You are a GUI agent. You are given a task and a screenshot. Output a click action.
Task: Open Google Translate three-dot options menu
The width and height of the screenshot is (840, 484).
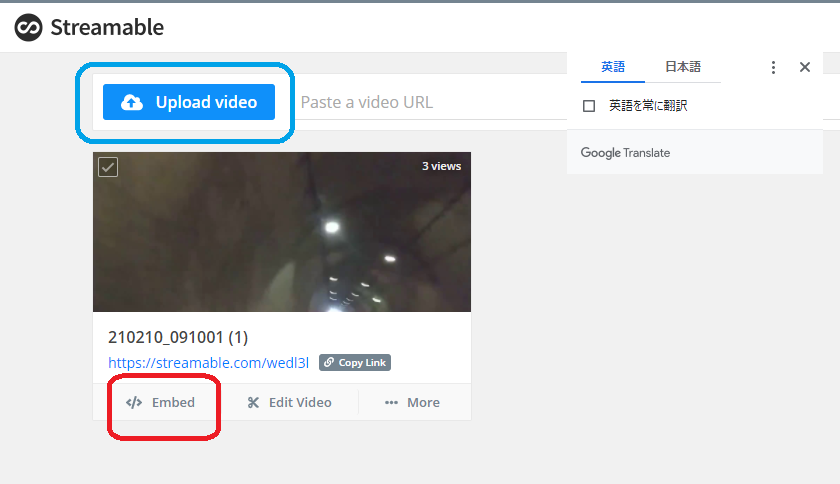[x=773, y=67]
